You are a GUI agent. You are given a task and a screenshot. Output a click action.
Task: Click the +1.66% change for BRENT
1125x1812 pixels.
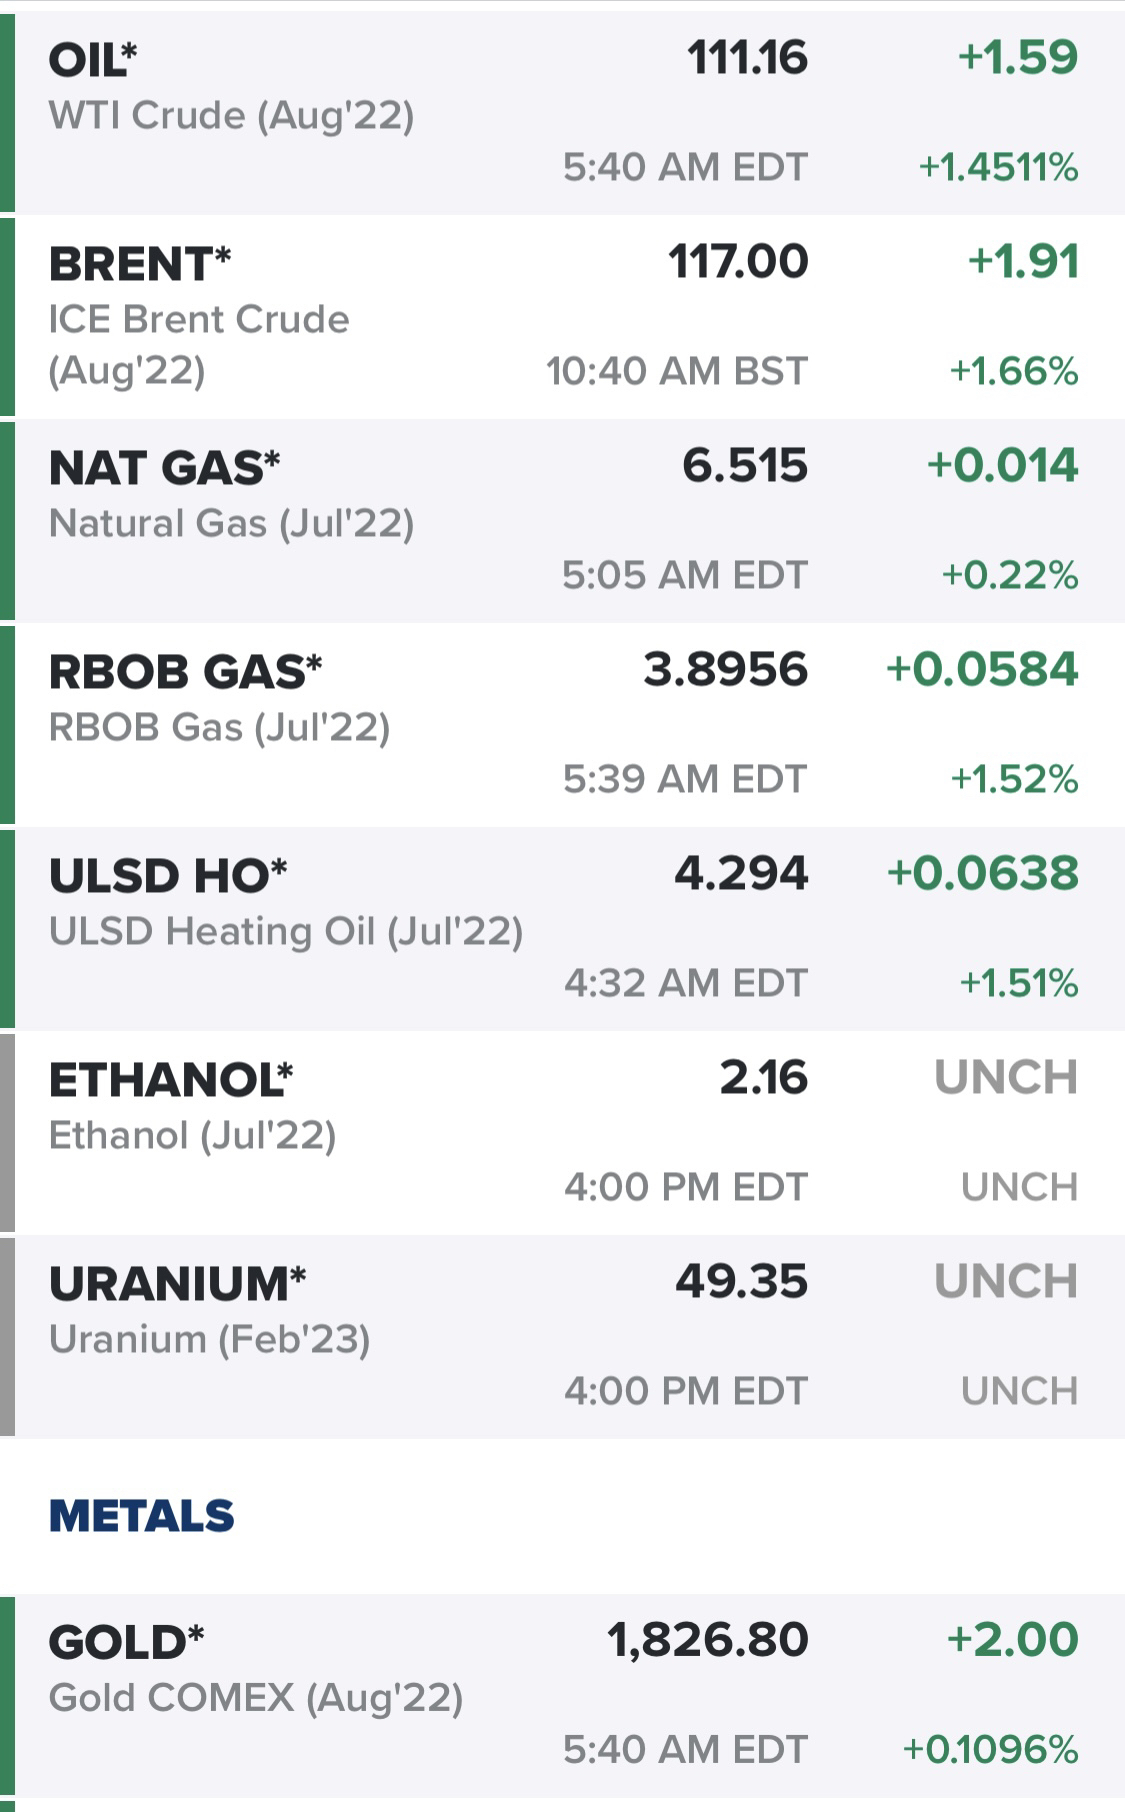[1014, 372]
